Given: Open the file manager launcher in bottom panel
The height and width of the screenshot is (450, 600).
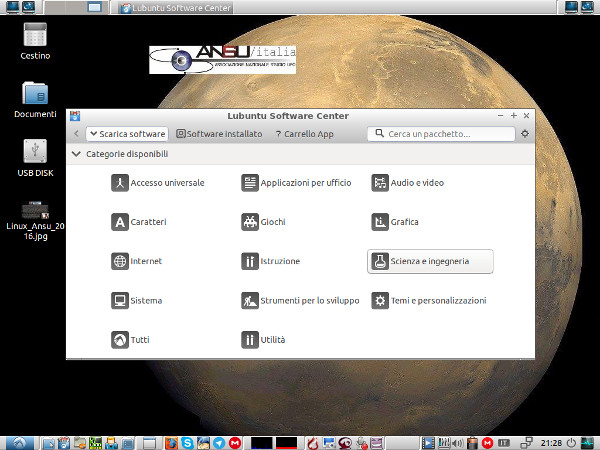Looking at the screenshot, I should tap(80, 443).
